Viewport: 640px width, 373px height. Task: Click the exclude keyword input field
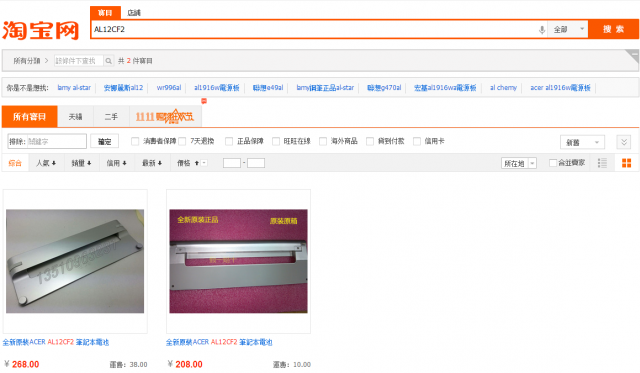coord(56,141)
